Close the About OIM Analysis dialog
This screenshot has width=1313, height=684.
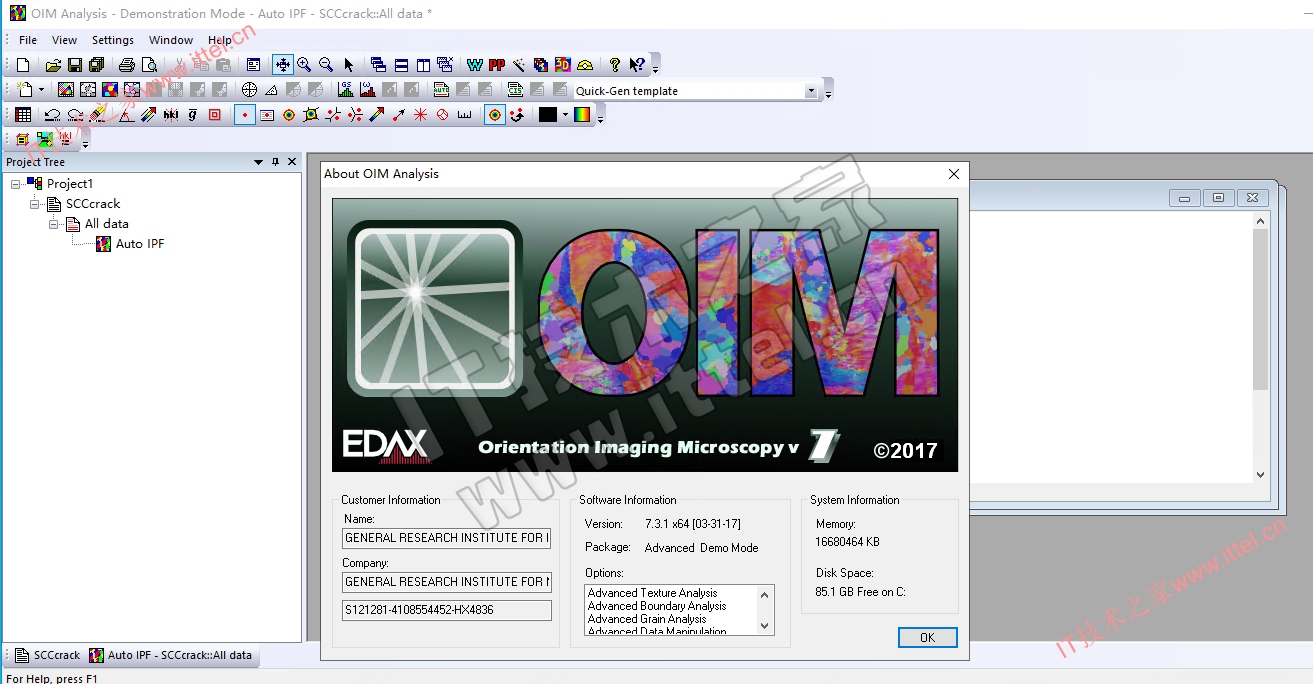(x=953, y=174)
